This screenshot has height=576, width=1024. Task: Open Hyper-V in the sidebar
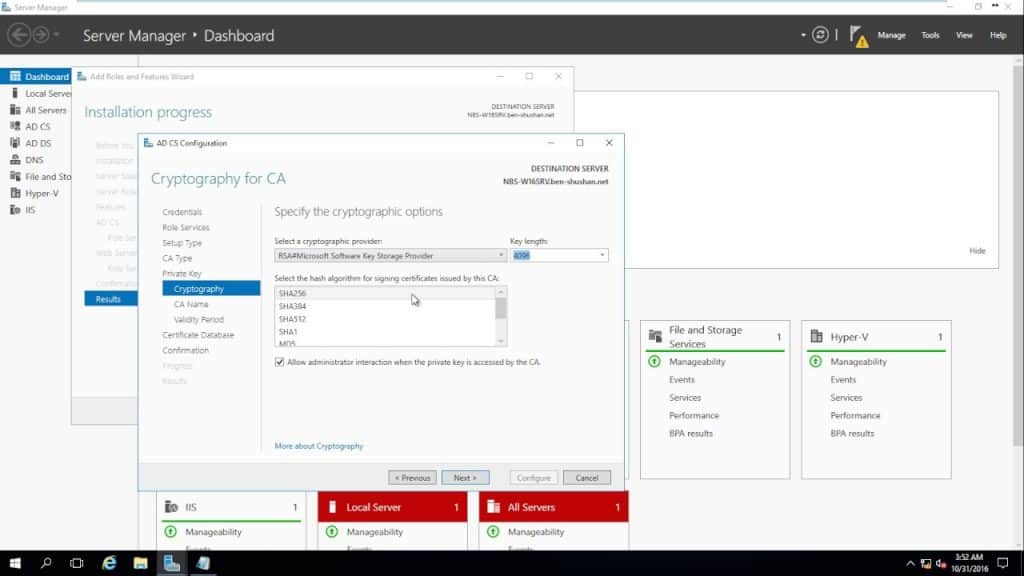tap(36, 193)
